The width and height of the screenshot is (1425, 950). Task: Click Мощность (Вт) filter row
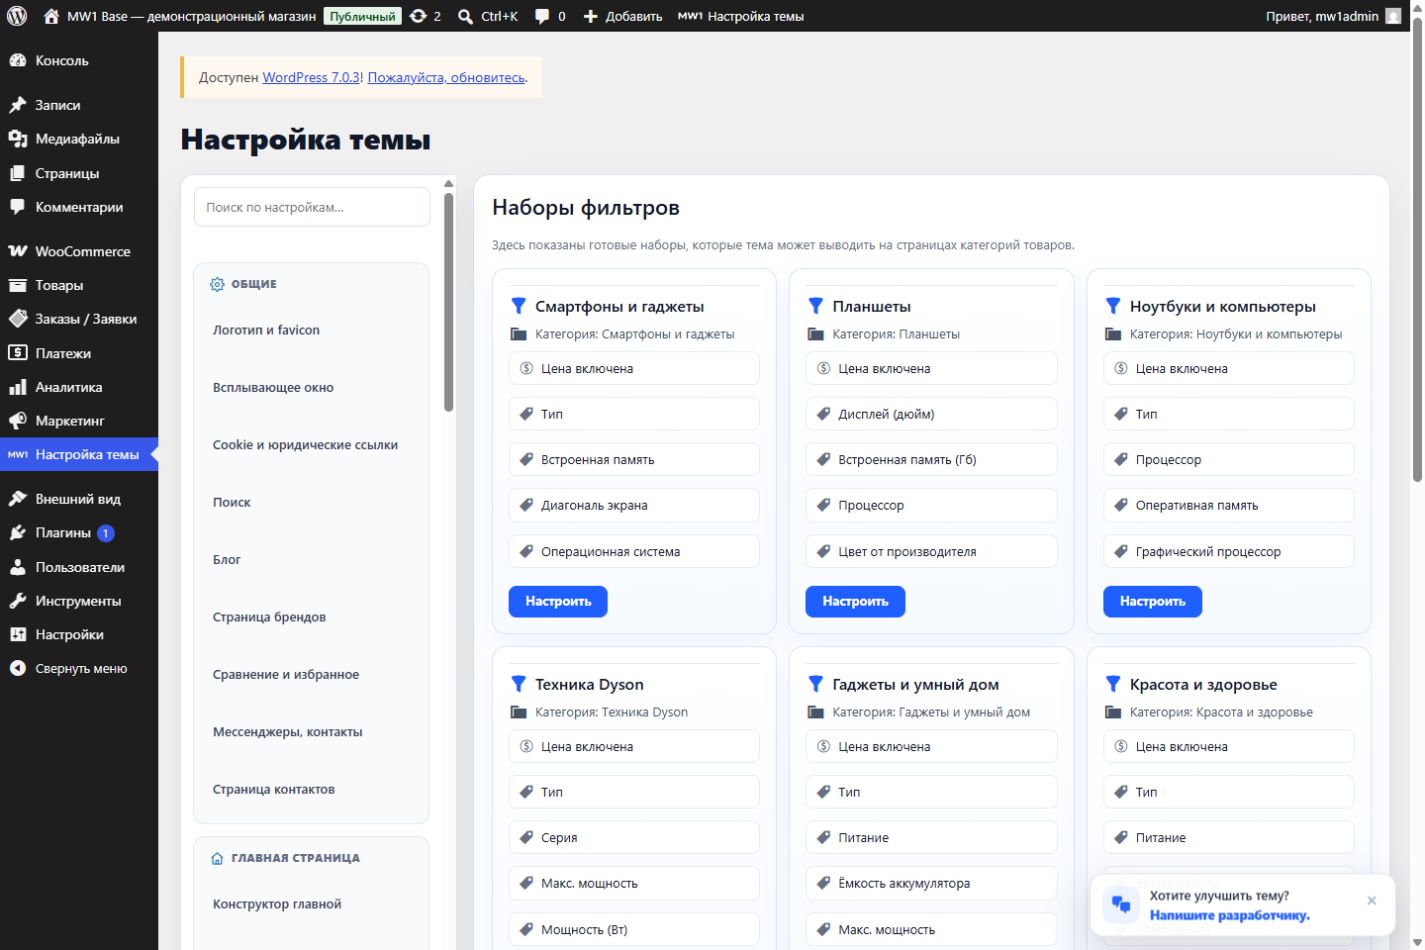634,930
